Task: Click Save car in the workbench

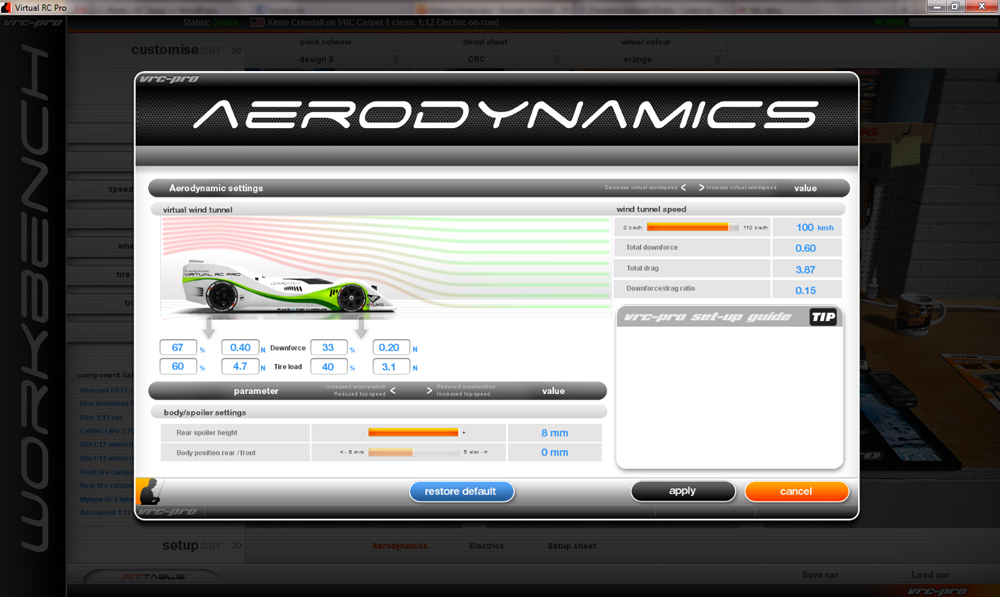Action: click(820, 575)
